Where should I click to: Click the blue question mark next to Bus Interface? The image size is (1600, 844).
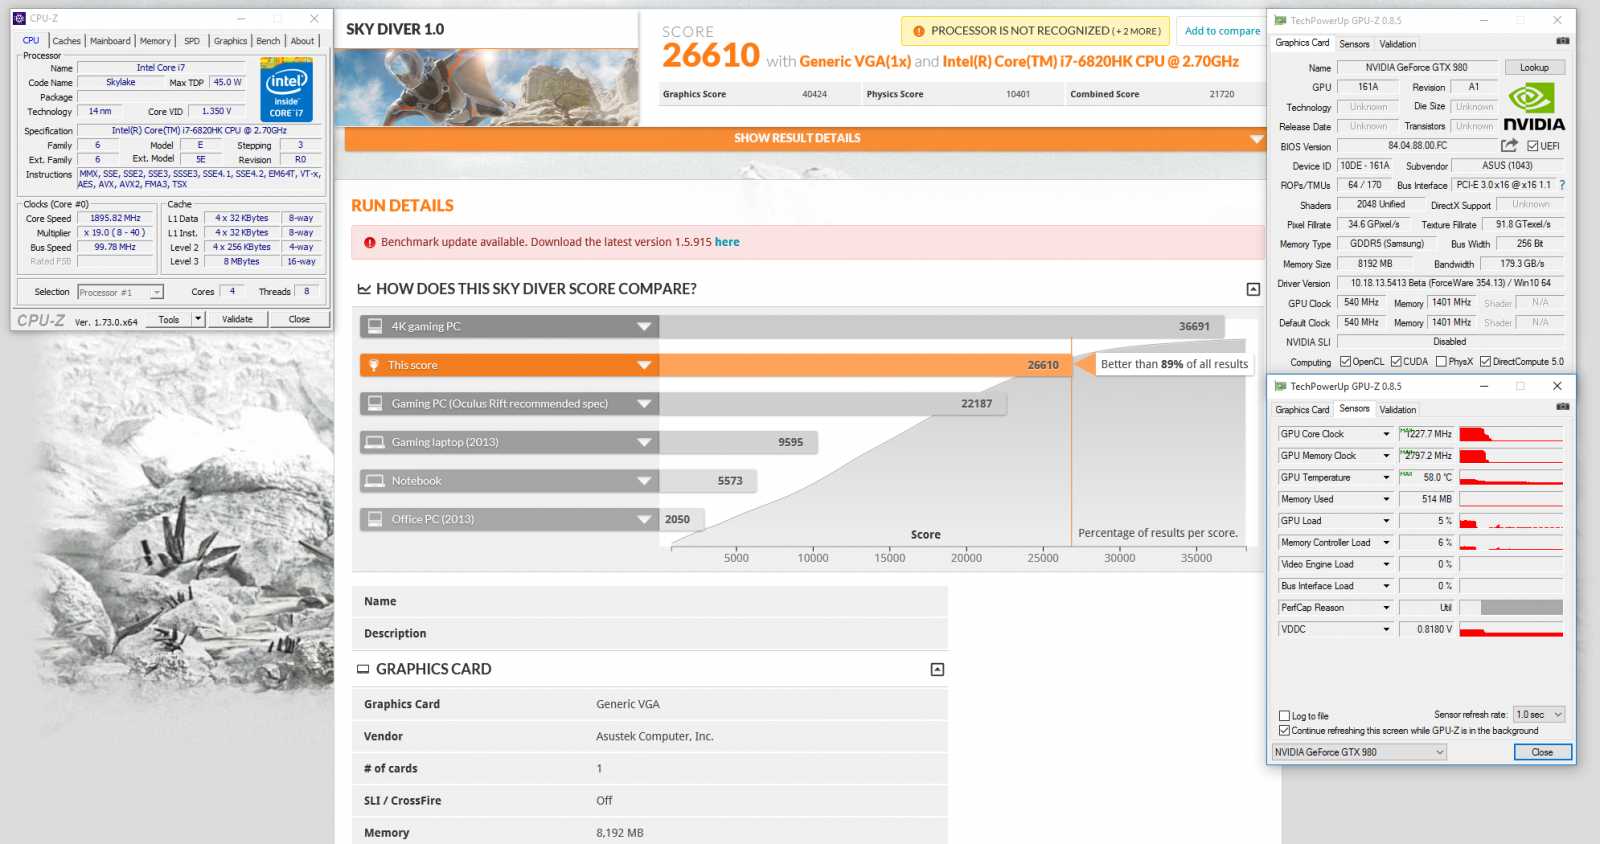[1562, 185]
